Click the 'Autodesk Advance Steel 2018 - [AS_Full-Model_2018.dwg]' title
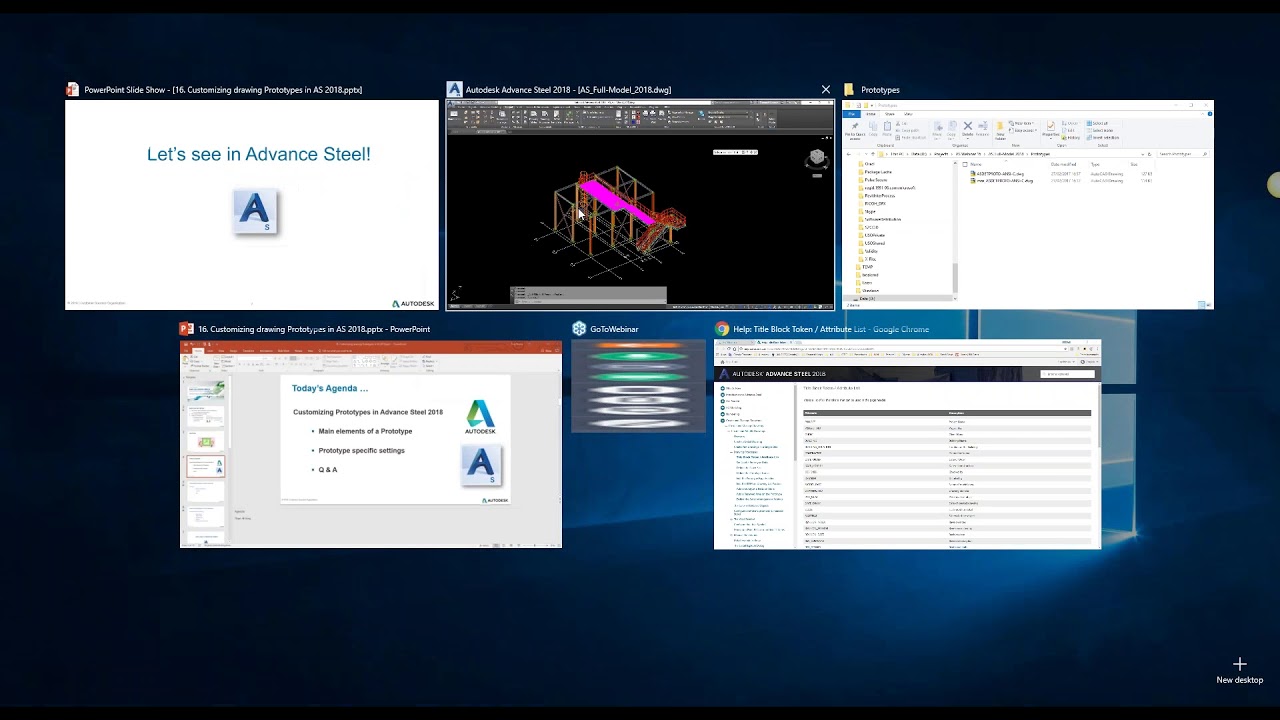1280x720 pixels. (x=568, y=90)
